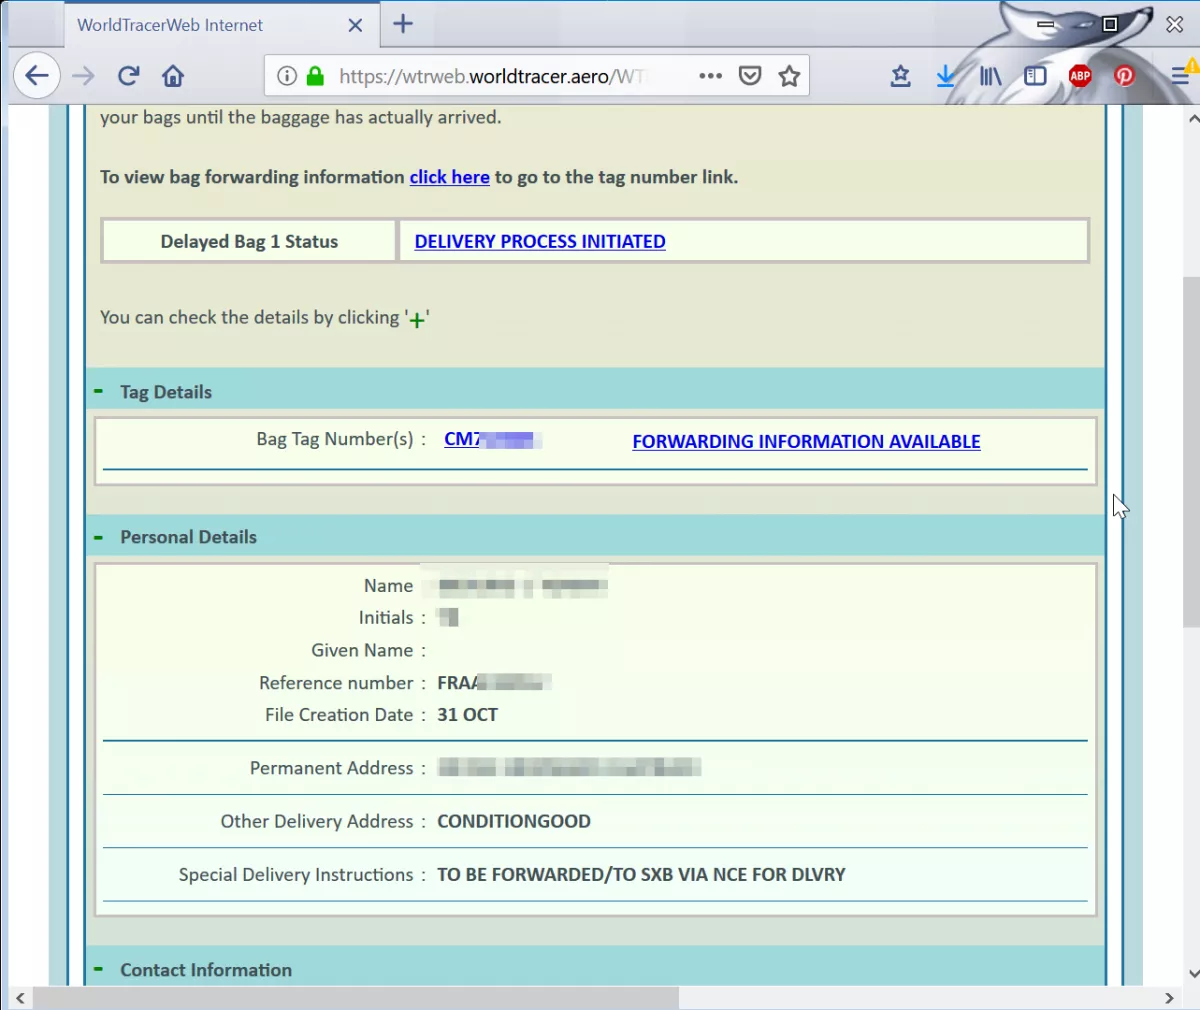Viewport: 1200px width, 1010px height.
Task: Show site information icon in address bar
Action: pos(287,76)
